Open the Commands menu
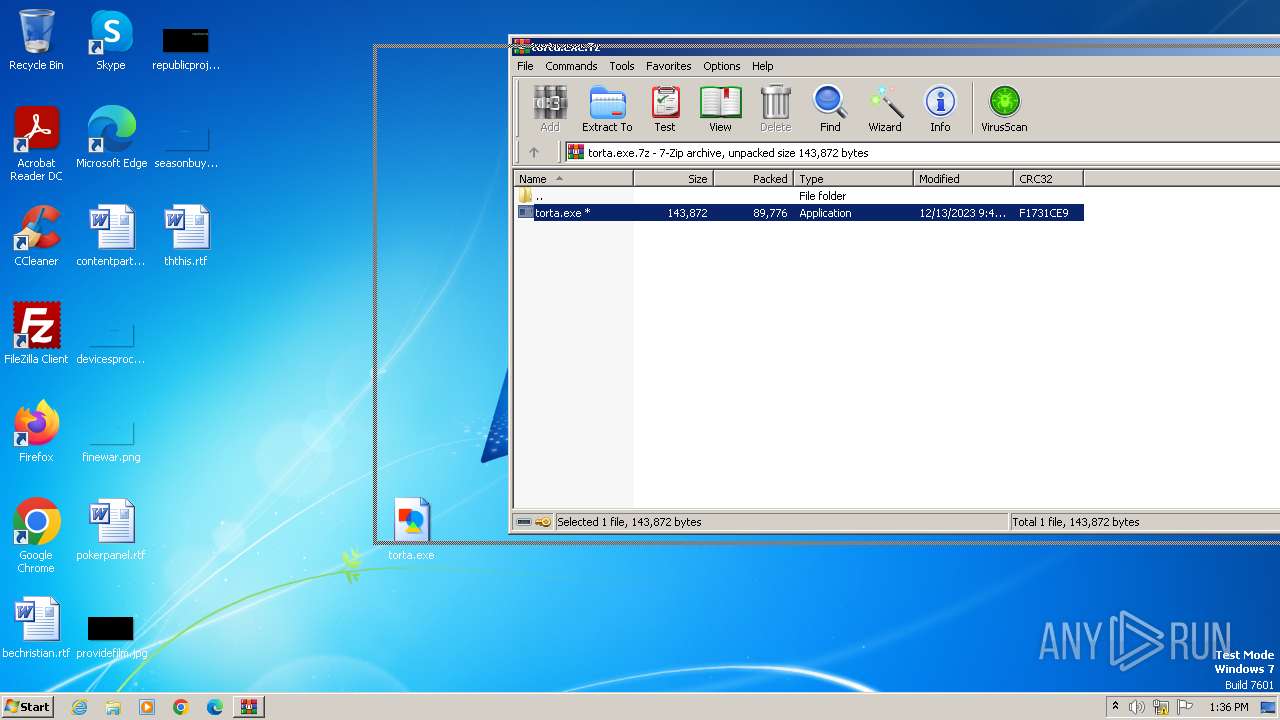The width and height of the screenshot is (1280, 720). 571,66
